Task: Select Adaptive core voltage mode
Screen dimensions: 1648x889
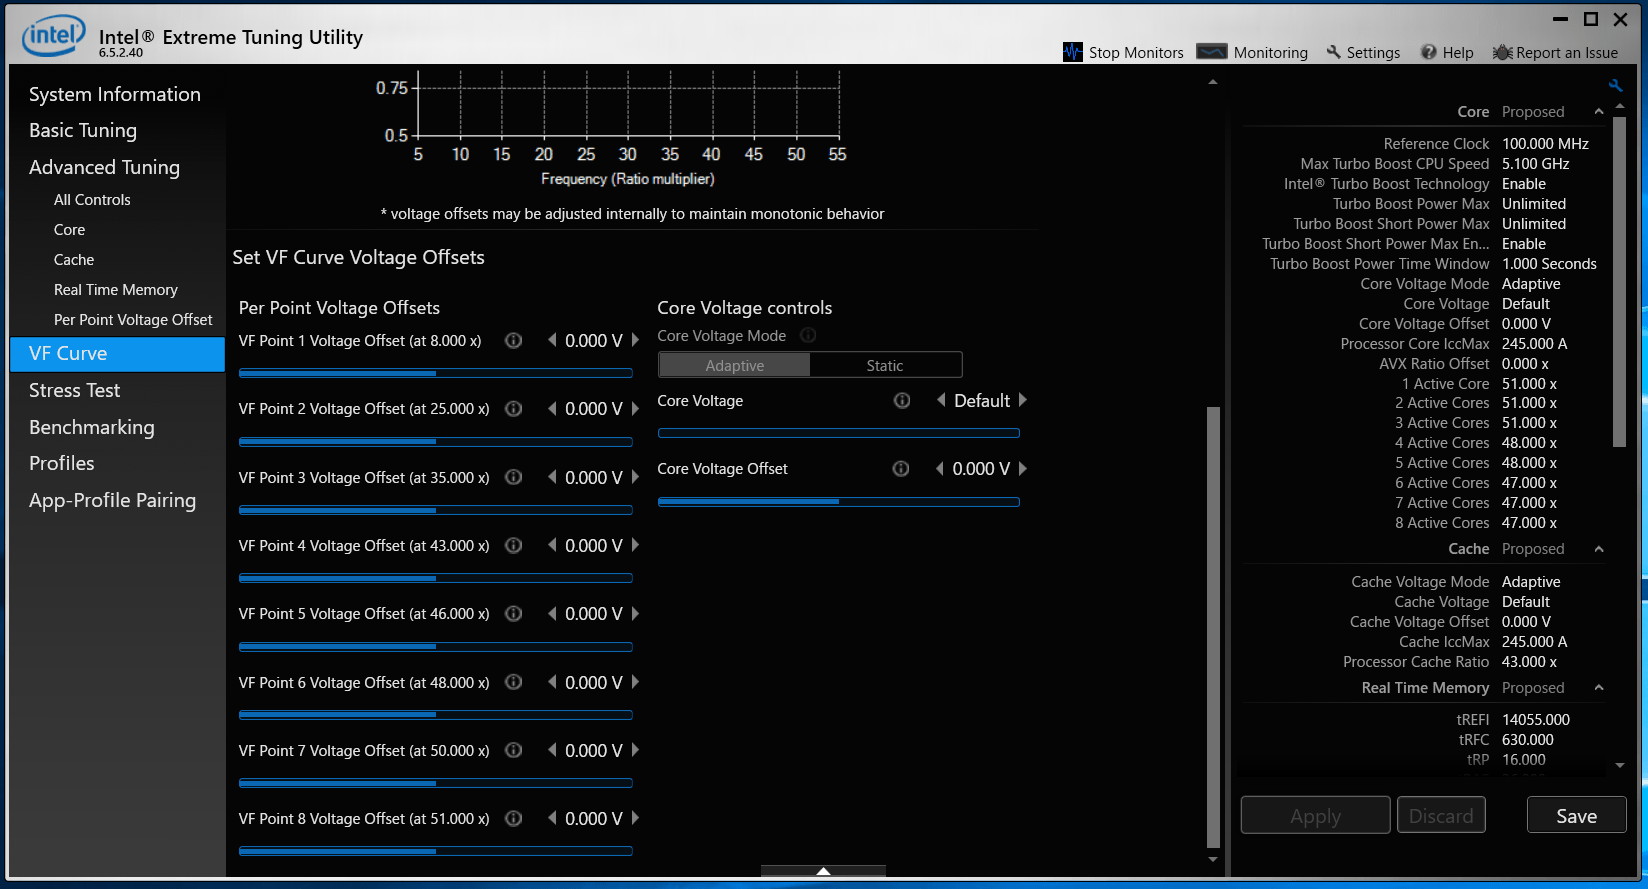Action: pyautogui.click(x=734, y=365)
